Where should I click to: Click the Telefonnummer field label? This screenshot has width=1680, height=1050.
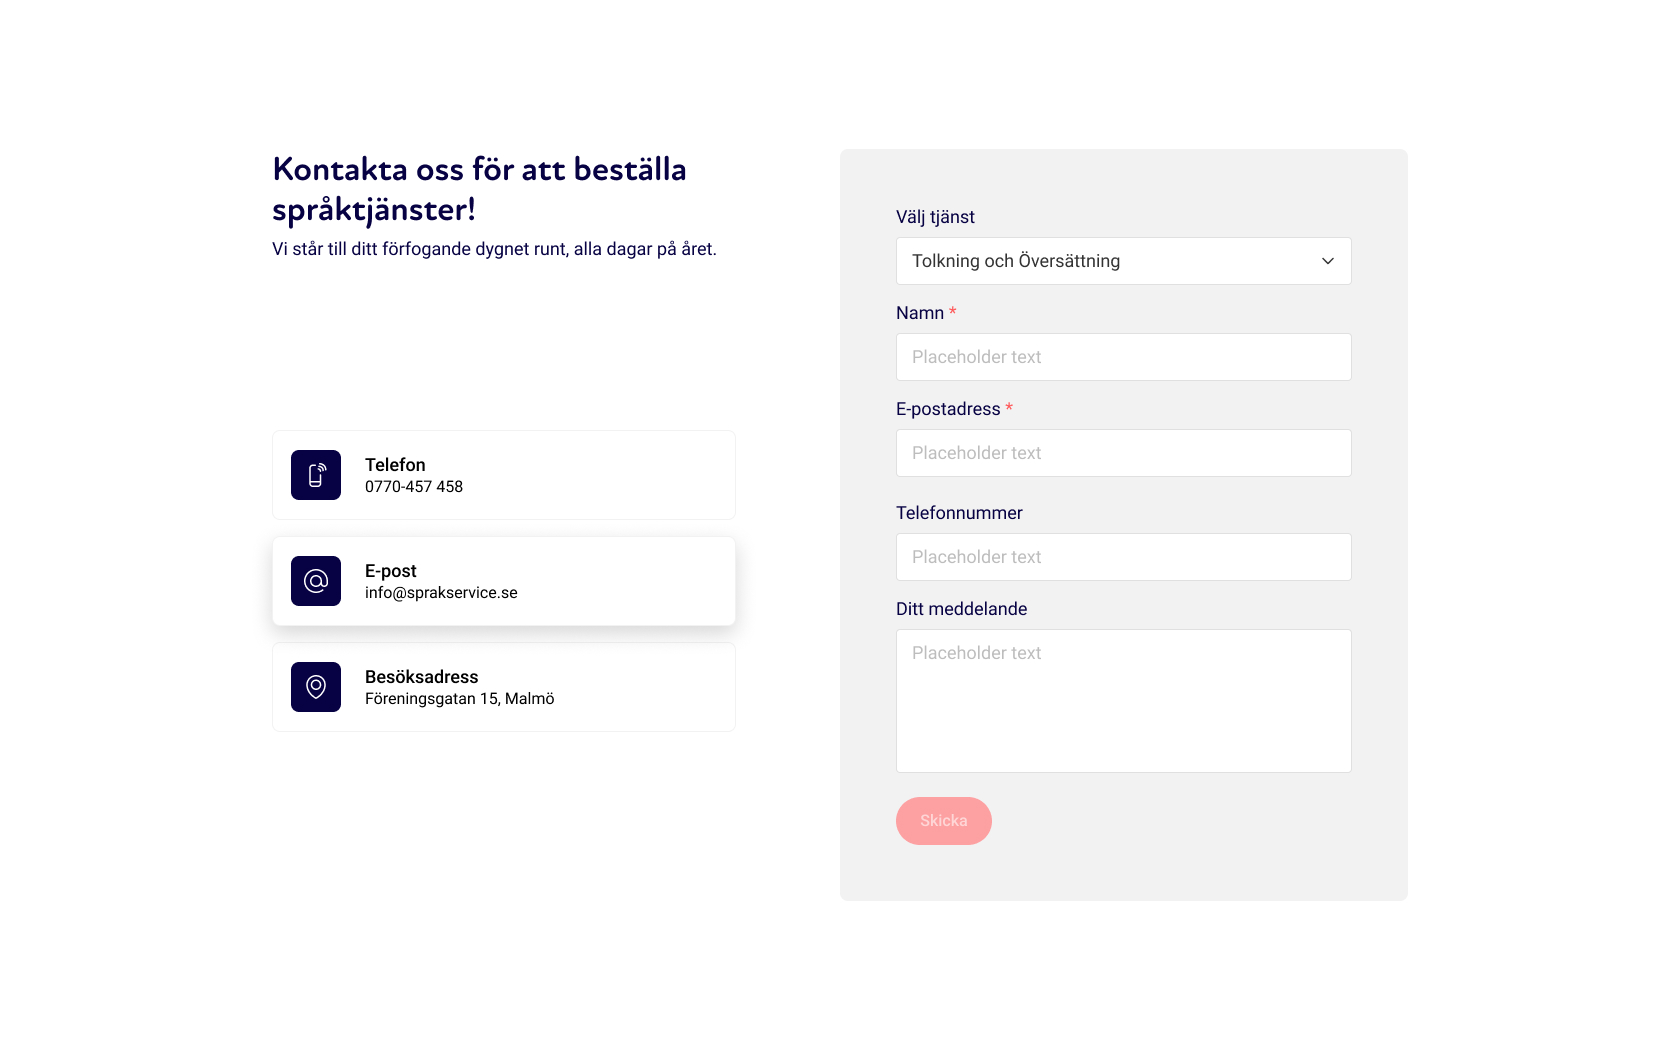coord(959,513)
